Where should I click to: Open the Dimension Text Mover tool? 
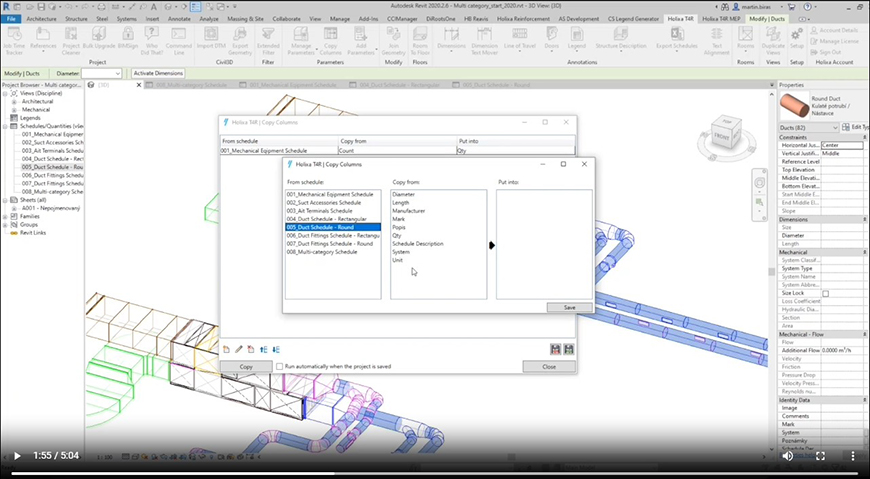click(484, 41)
